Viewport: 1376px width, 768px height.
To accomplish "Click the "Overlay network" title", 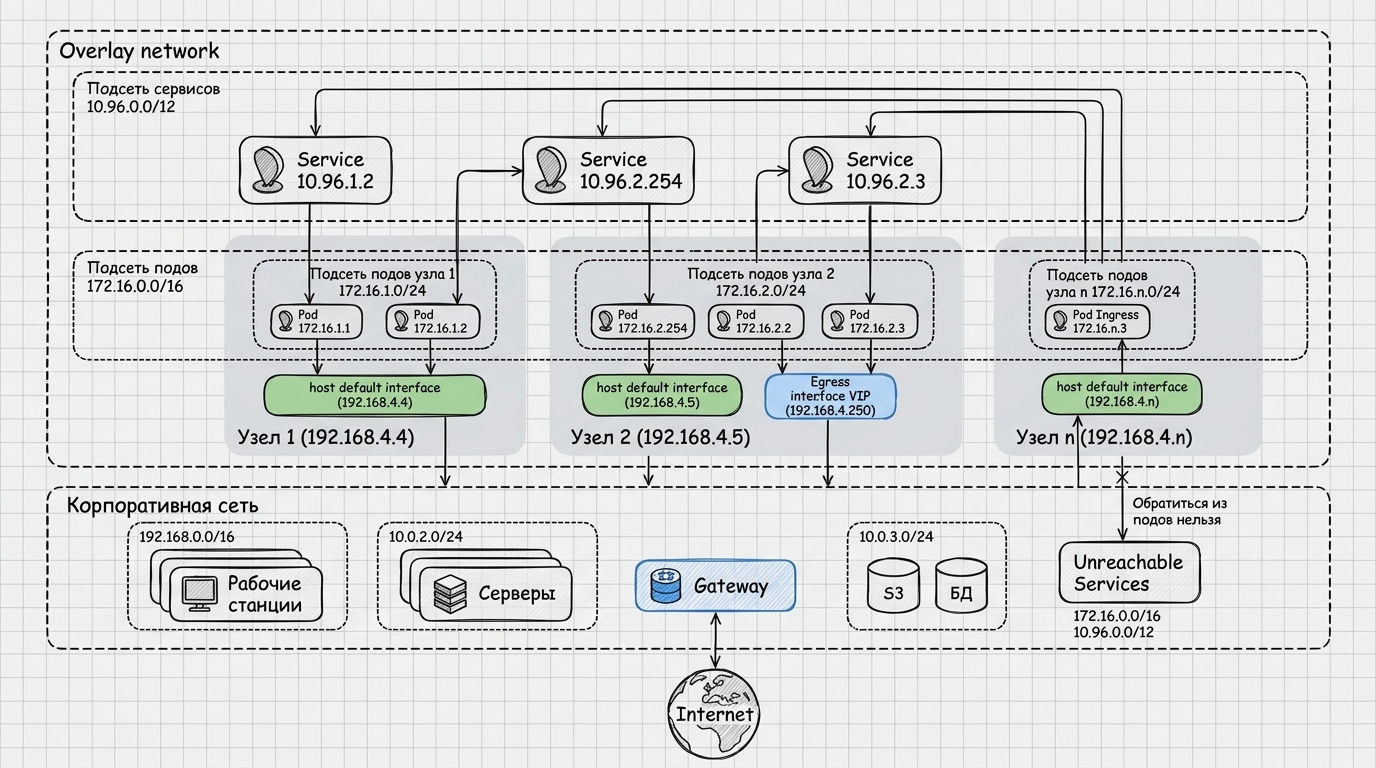I will click(x=139, y=51).
